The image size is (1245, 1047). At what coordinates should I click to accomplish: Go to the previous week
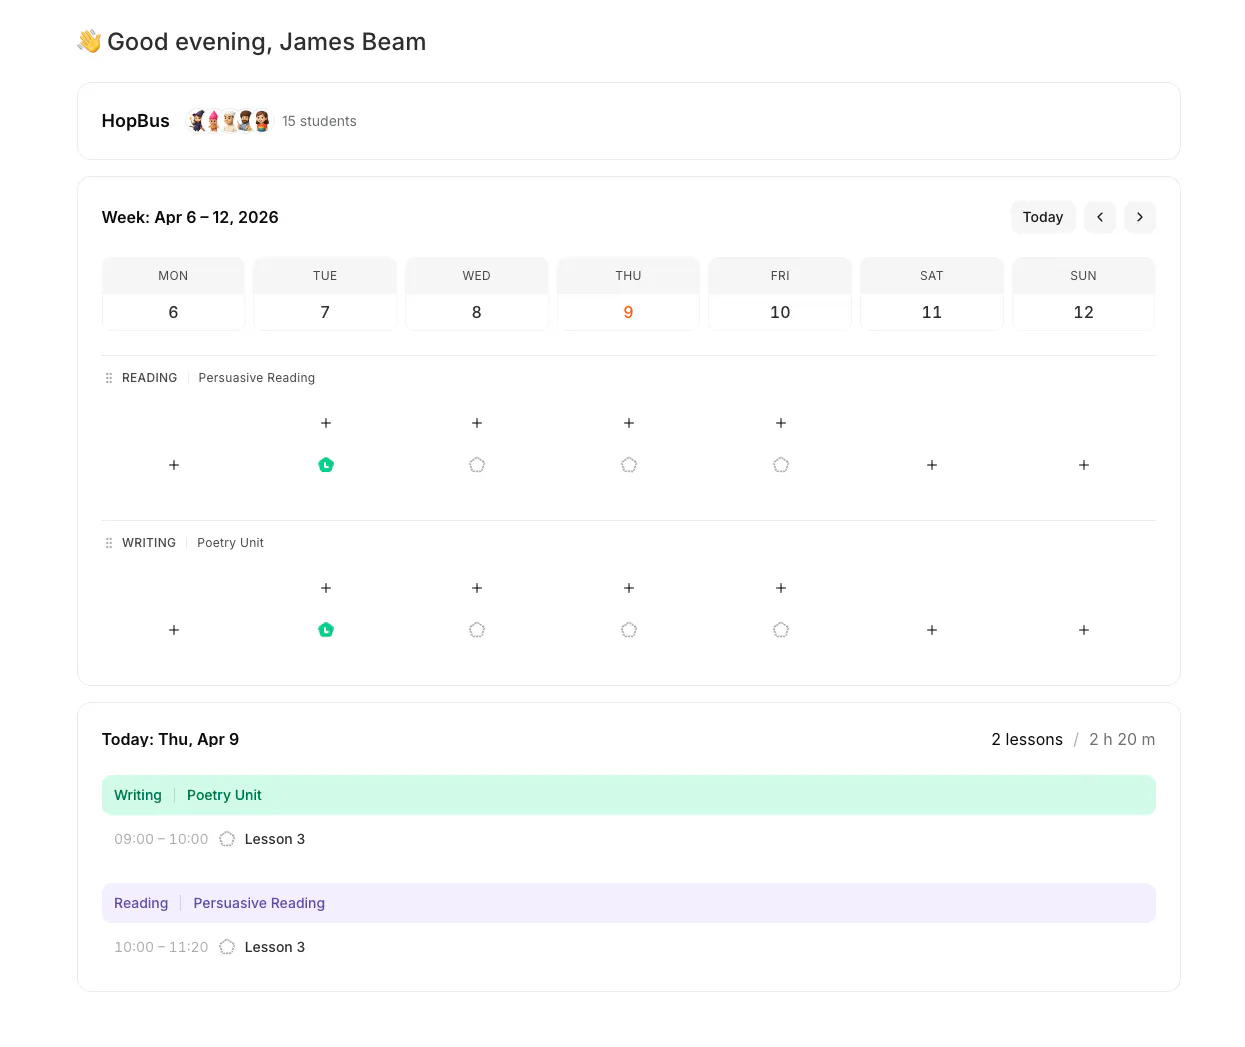(1100, 217)
